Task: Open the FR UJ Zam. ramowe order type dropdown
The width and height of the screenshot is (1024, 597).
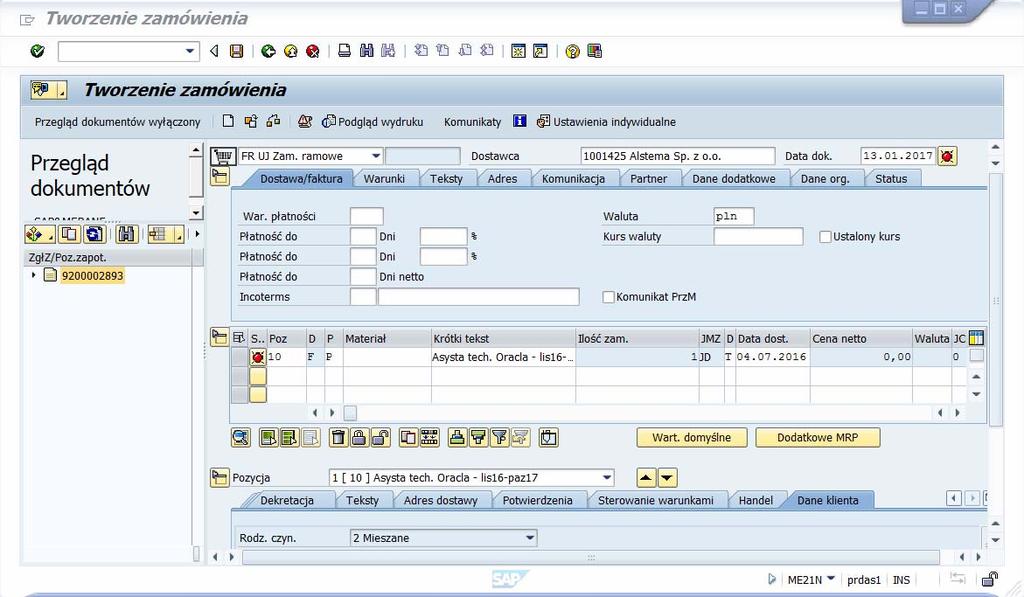Action: [376, 156]
